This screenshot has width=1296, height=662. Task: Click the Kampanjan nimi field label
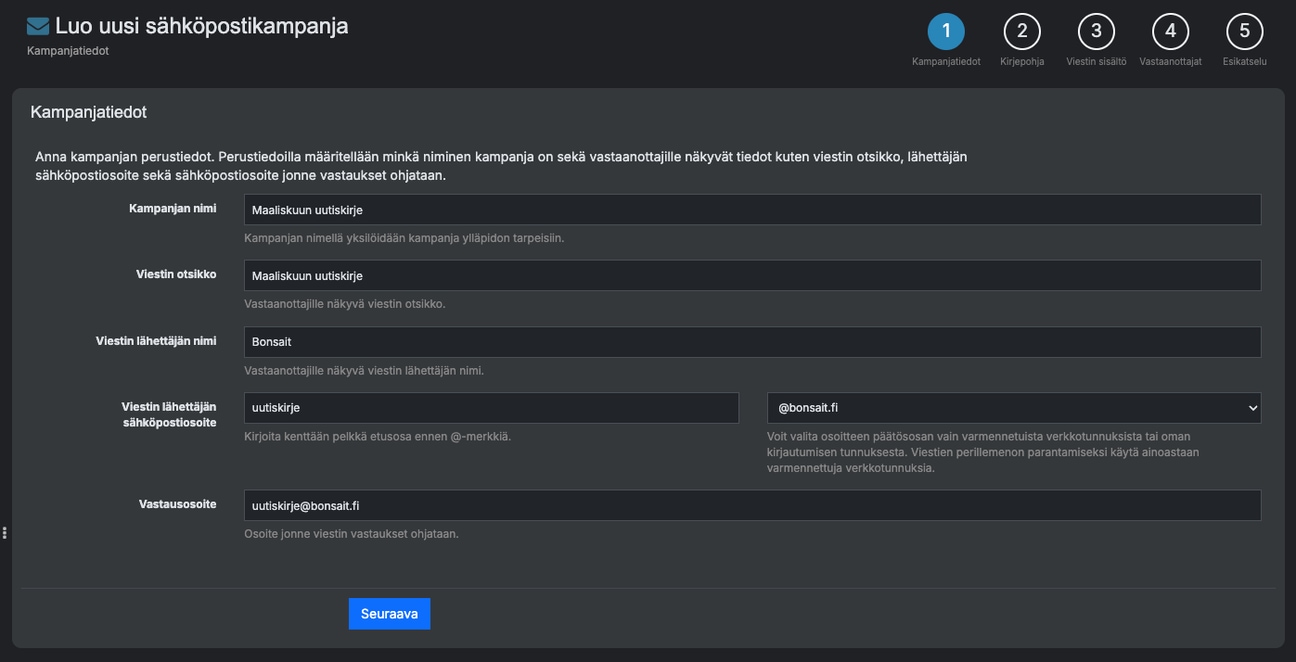tap(172, 209)
